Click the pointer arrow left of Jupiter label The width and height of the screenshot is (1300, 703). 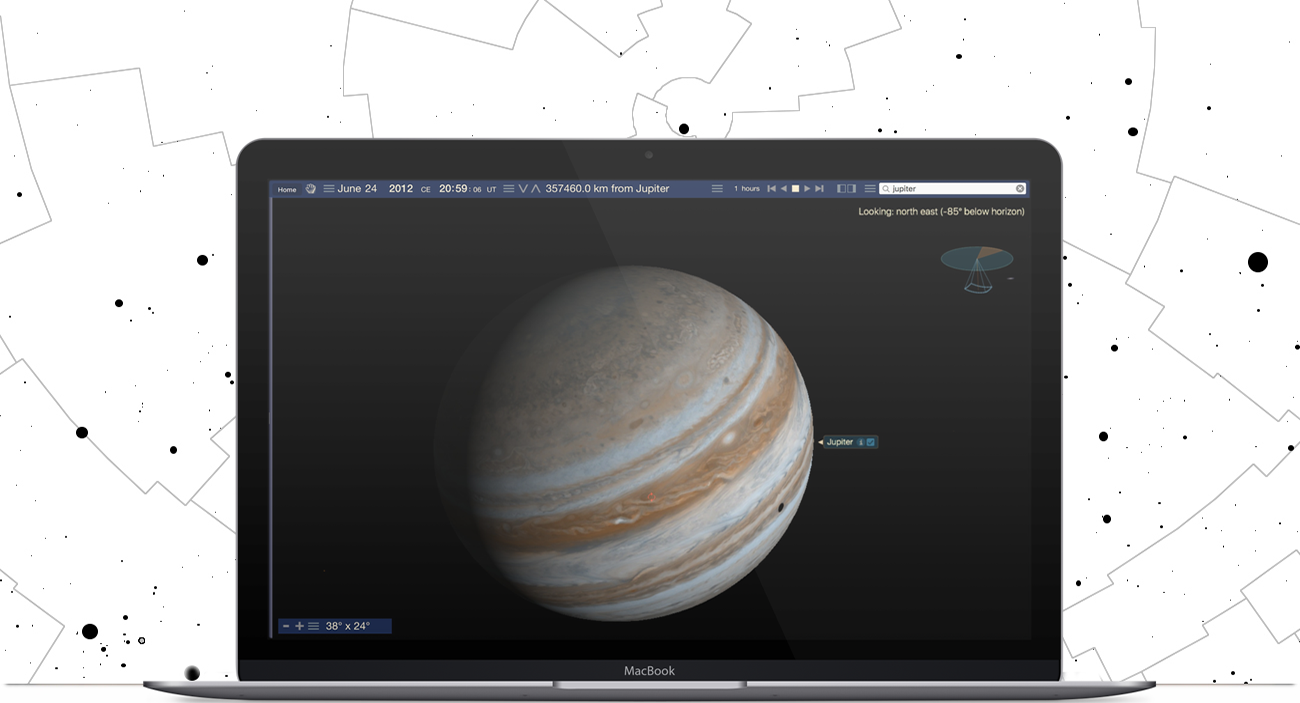click(821, 442)
